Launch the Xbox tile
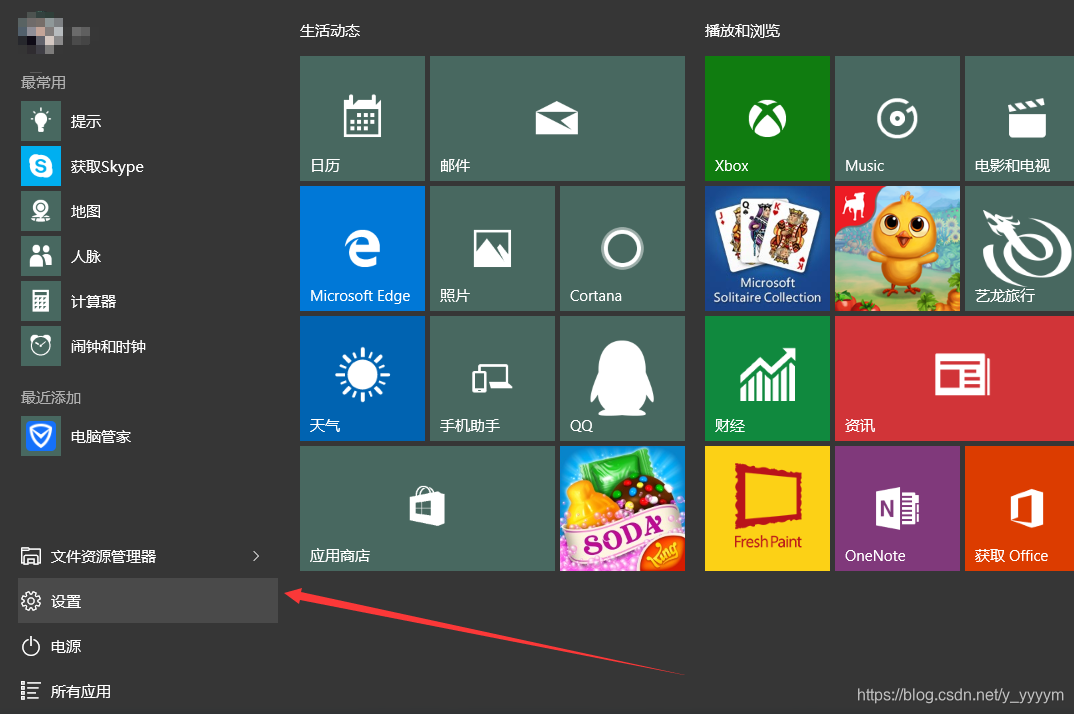Viewport: 1074px width, 714px height. tap(767, 119)
